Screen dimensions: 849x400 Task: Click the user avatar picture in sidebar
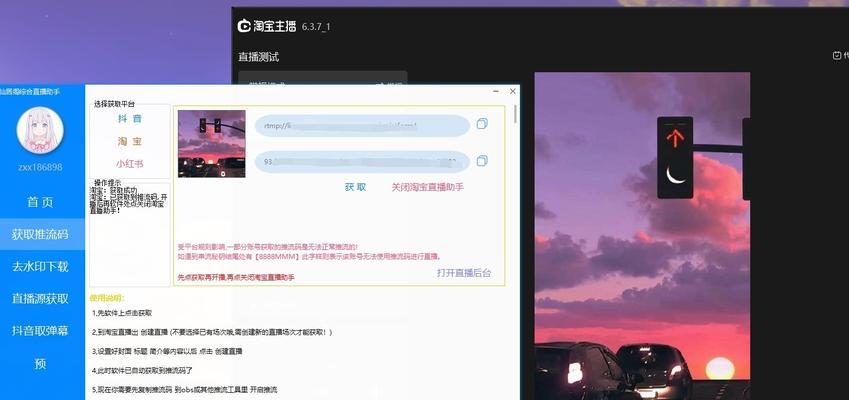pyautogui.click(x=40, y=130)
